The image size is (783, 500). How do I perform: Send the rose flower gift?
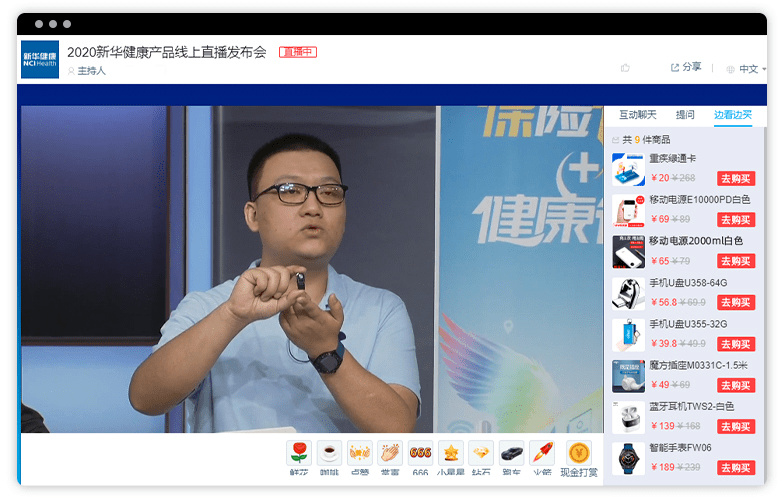click(x=298, y=453)
